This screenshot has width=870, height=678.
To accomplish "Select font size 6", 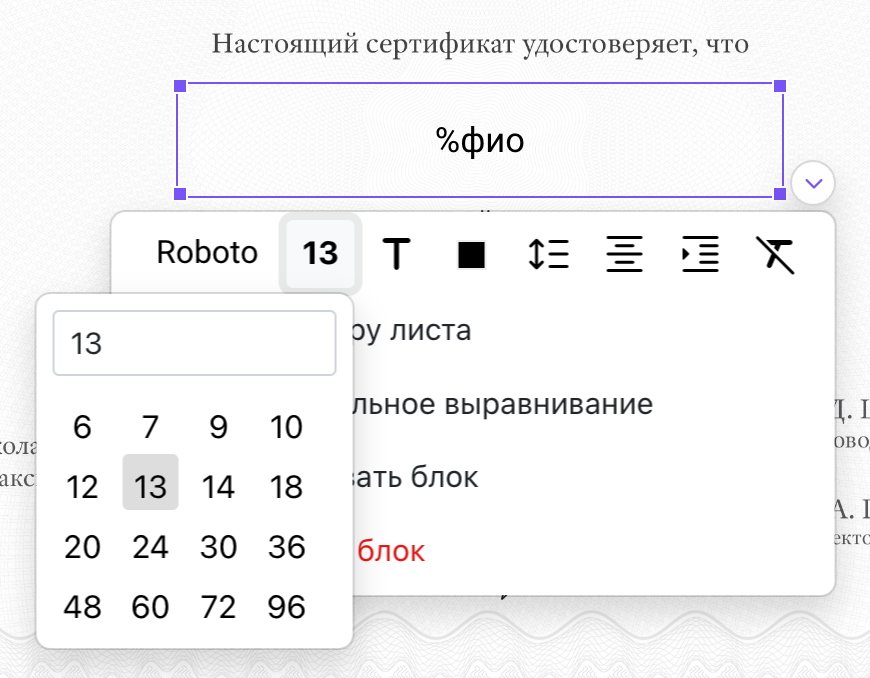I will click(x=82, y=427).
